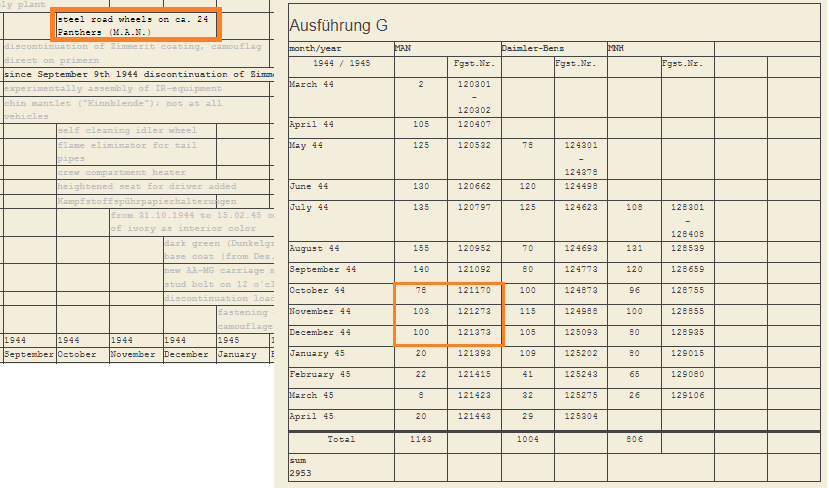Image resolution: width=829 pixels, height=488 pixels.
Task: Click the 'April 45' row label
Action: click(x=311, y=417)
